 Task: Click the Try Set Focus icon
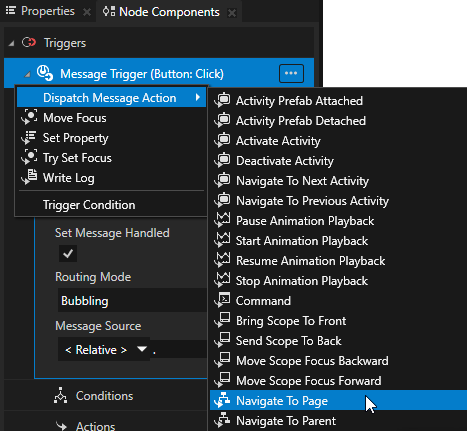[29, 157]
